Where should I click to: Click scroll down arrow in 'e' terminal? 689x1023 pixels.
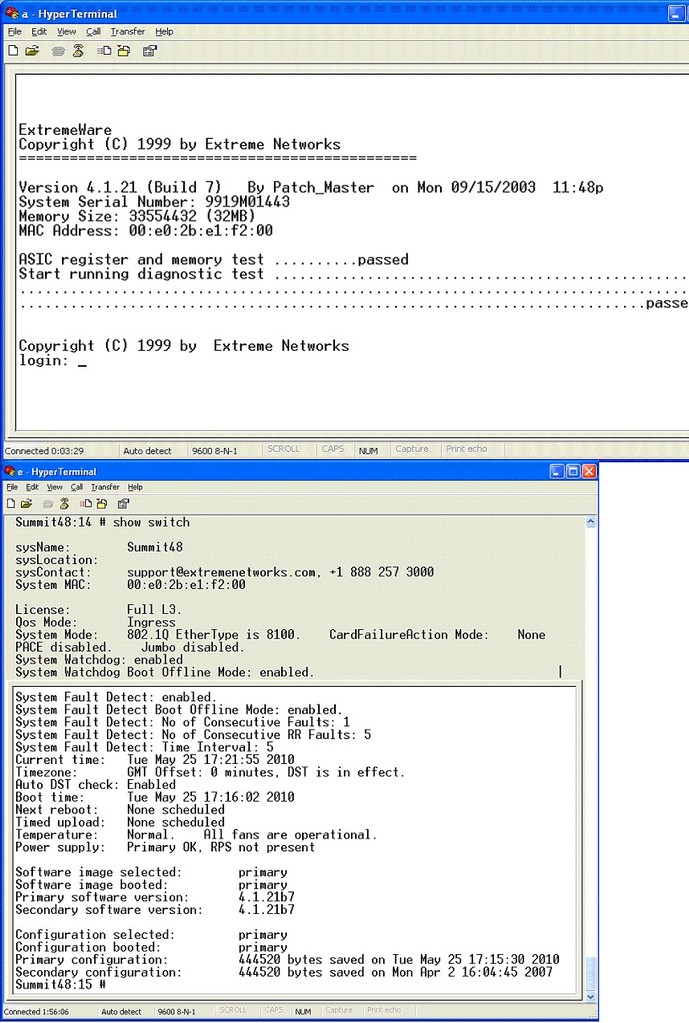pyautogui.click(x=590, y=997)
